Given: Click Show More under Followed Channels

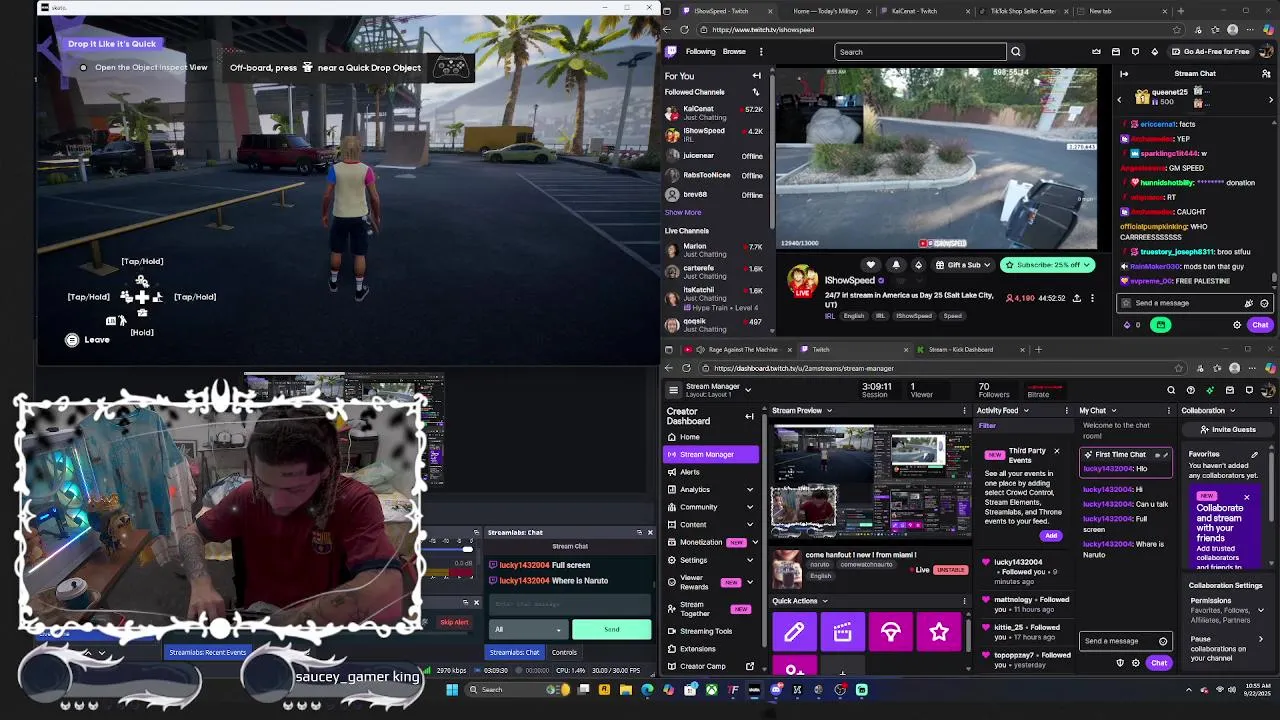Looking at the screenshot, I should point(683,212).
